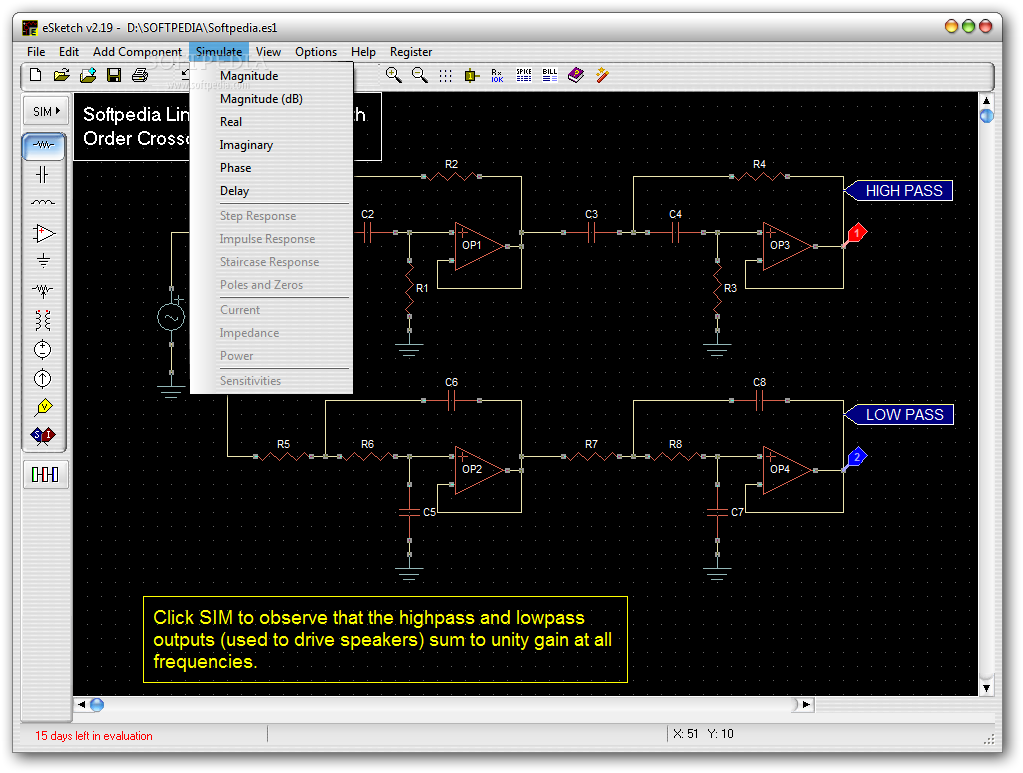Open the SIM dropdown button
The image size is (1023, 773).
pos(46,111)
